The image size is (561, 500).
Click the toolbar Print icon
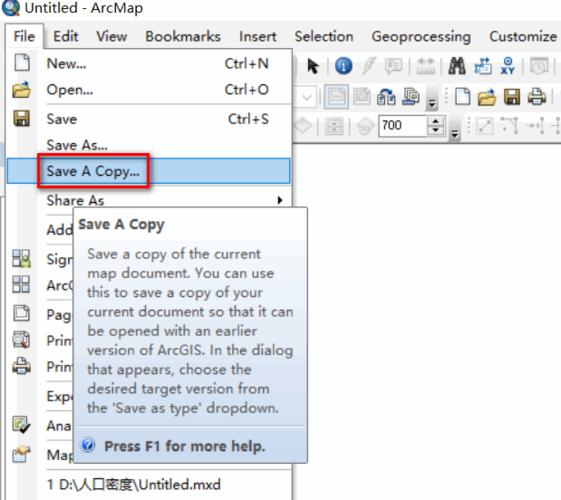537,97
